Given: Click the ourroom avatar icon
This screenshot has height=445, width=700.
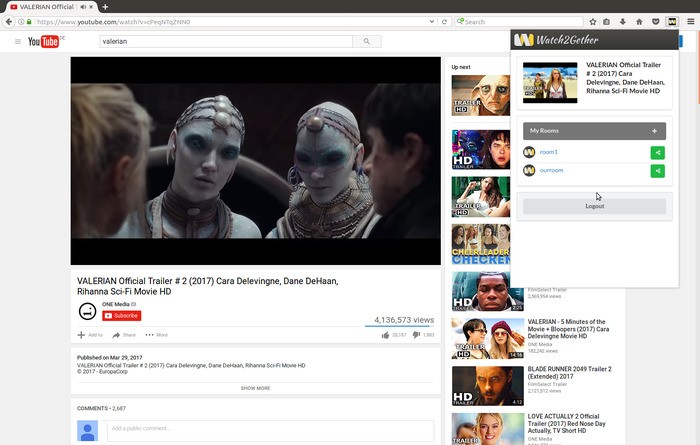Looking at the screenshot, I should click(529, 171).
